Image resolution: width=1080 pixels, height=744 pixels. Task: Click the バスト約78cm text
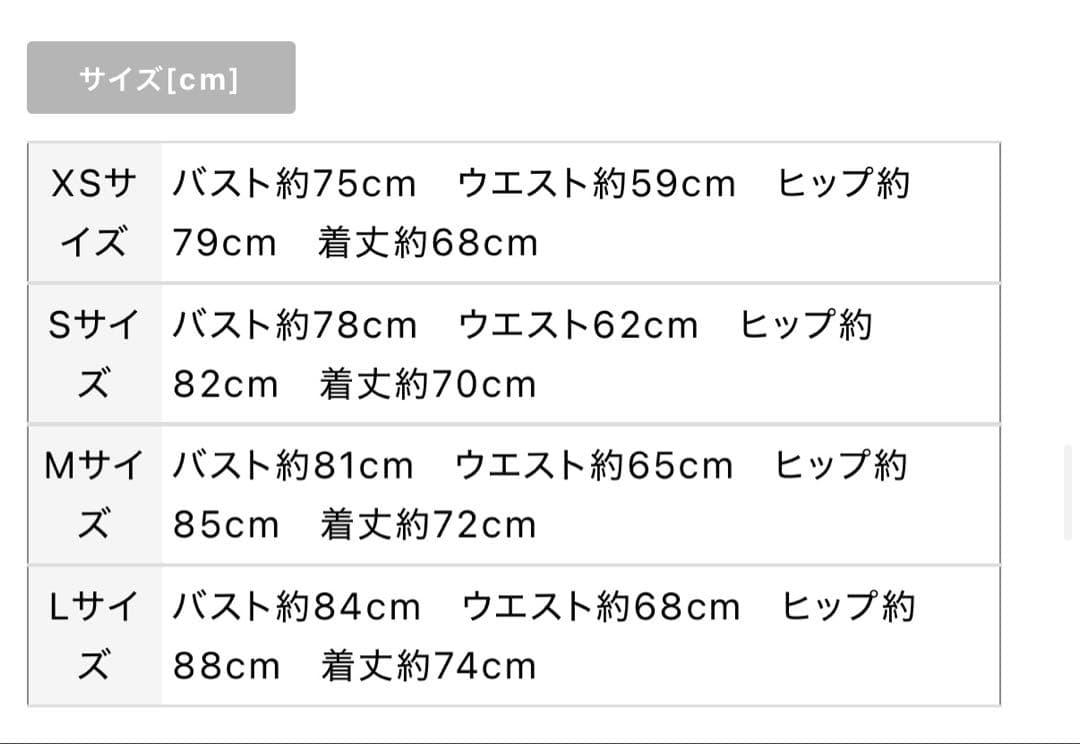pos(294,325)
